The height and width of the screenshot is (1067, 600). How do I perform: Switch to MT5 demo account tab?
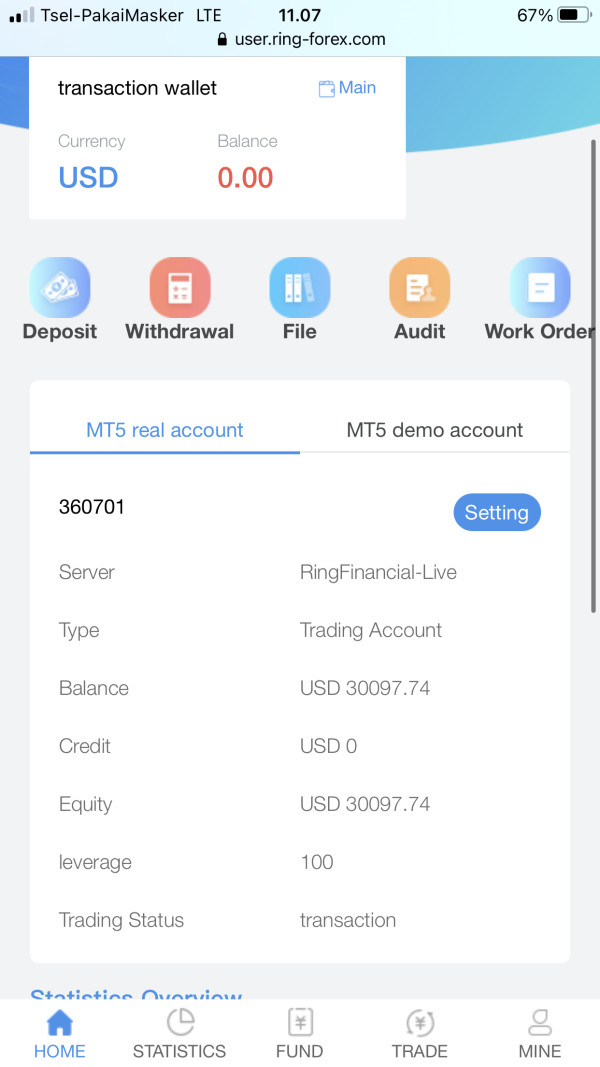tap(435, 430)
